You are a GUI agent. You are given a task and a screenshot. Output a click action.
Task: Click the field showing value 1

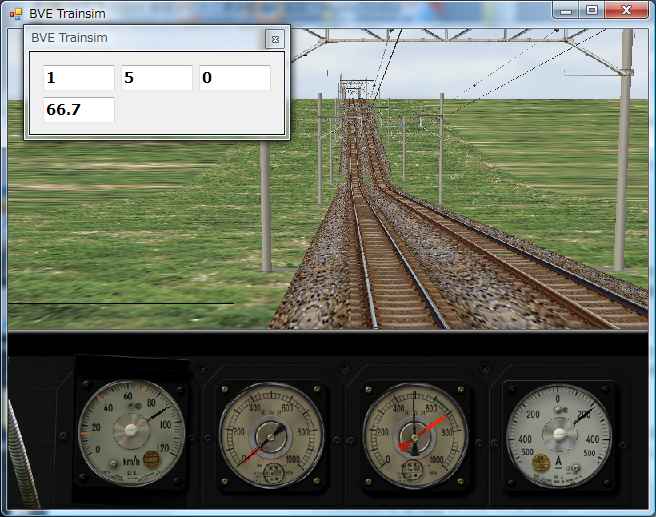tap(79, 78)
